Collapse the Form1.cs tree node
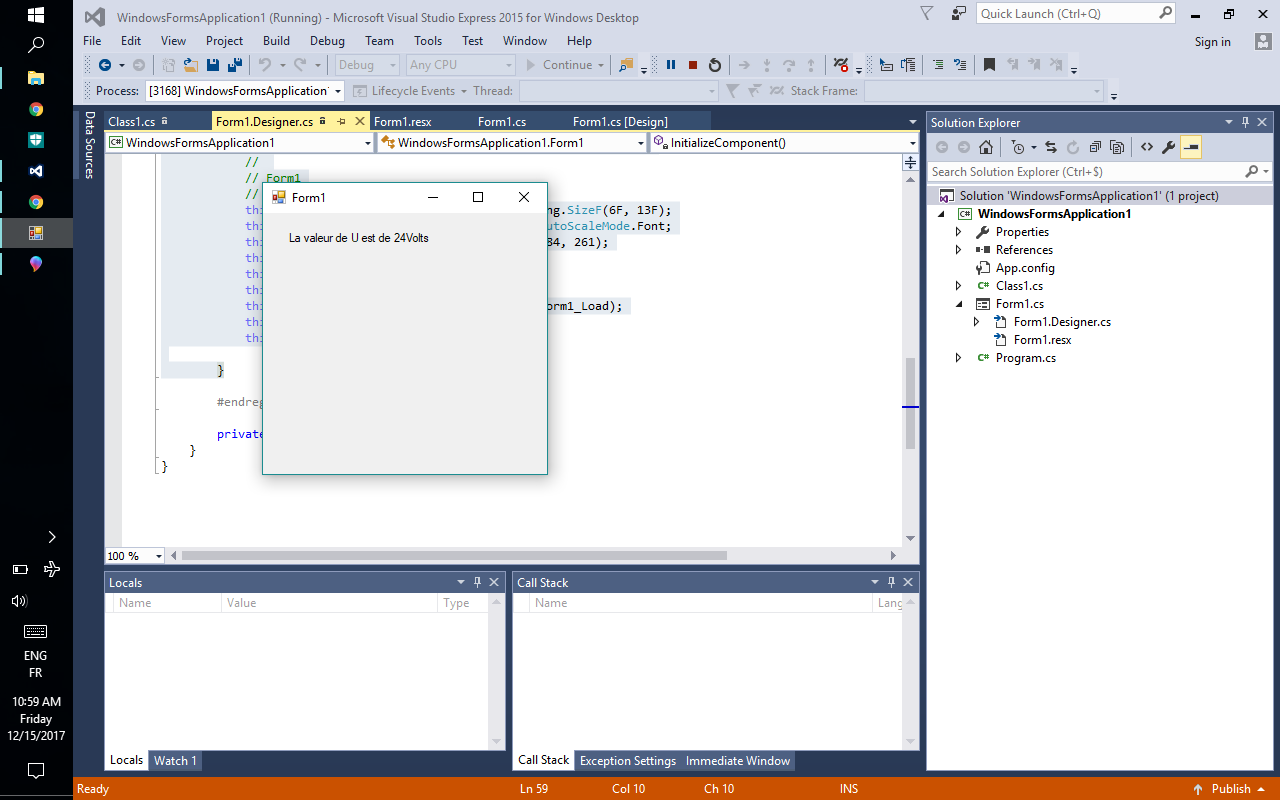Viewport: 1280px width, 800px height. point(958,304)
